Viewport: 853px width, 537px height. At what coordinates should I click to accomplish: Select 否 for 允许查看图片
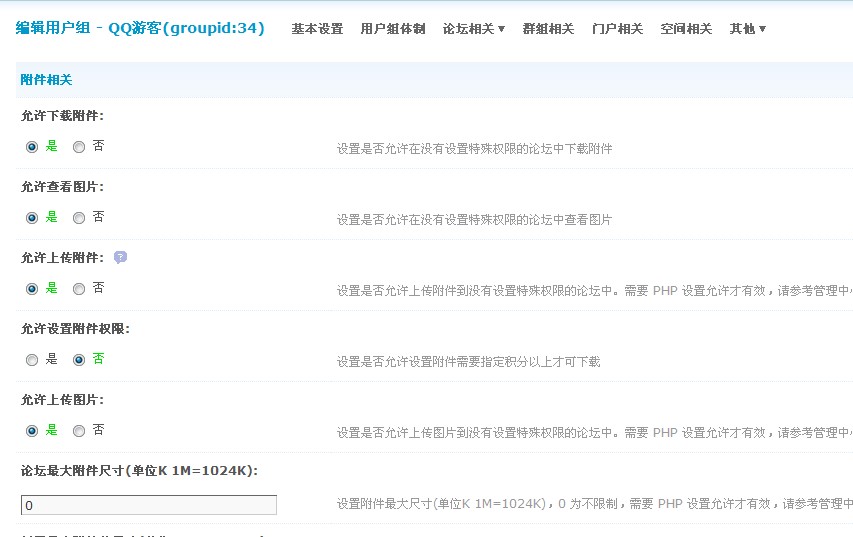click(79, 218)
